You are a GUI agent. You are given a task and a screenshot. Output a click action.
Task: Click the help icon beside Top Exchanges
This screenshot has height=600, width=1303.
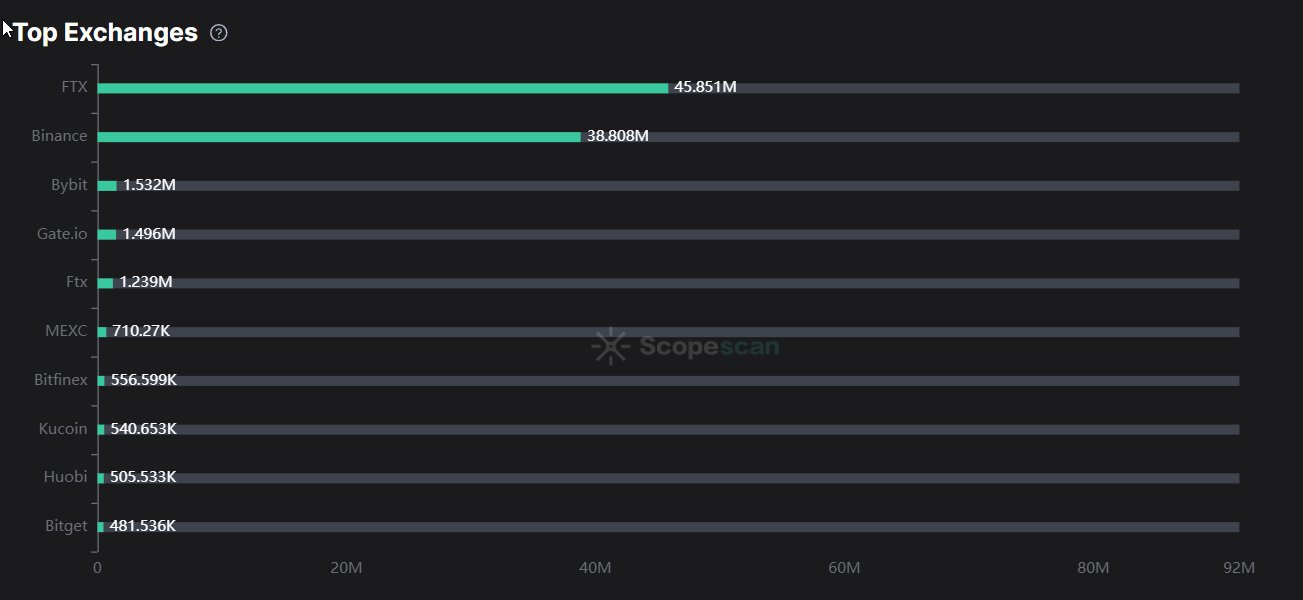coord(219,33)
